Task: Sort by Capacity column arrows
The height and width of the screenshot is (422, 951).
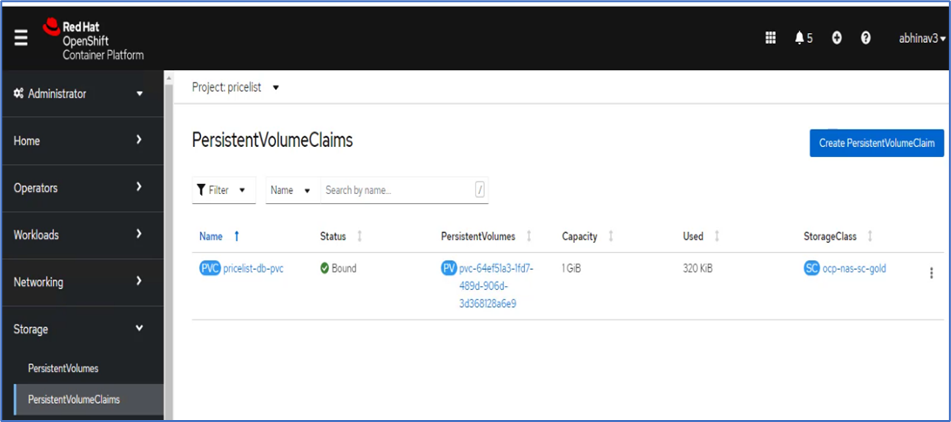Action: point(610,237)
